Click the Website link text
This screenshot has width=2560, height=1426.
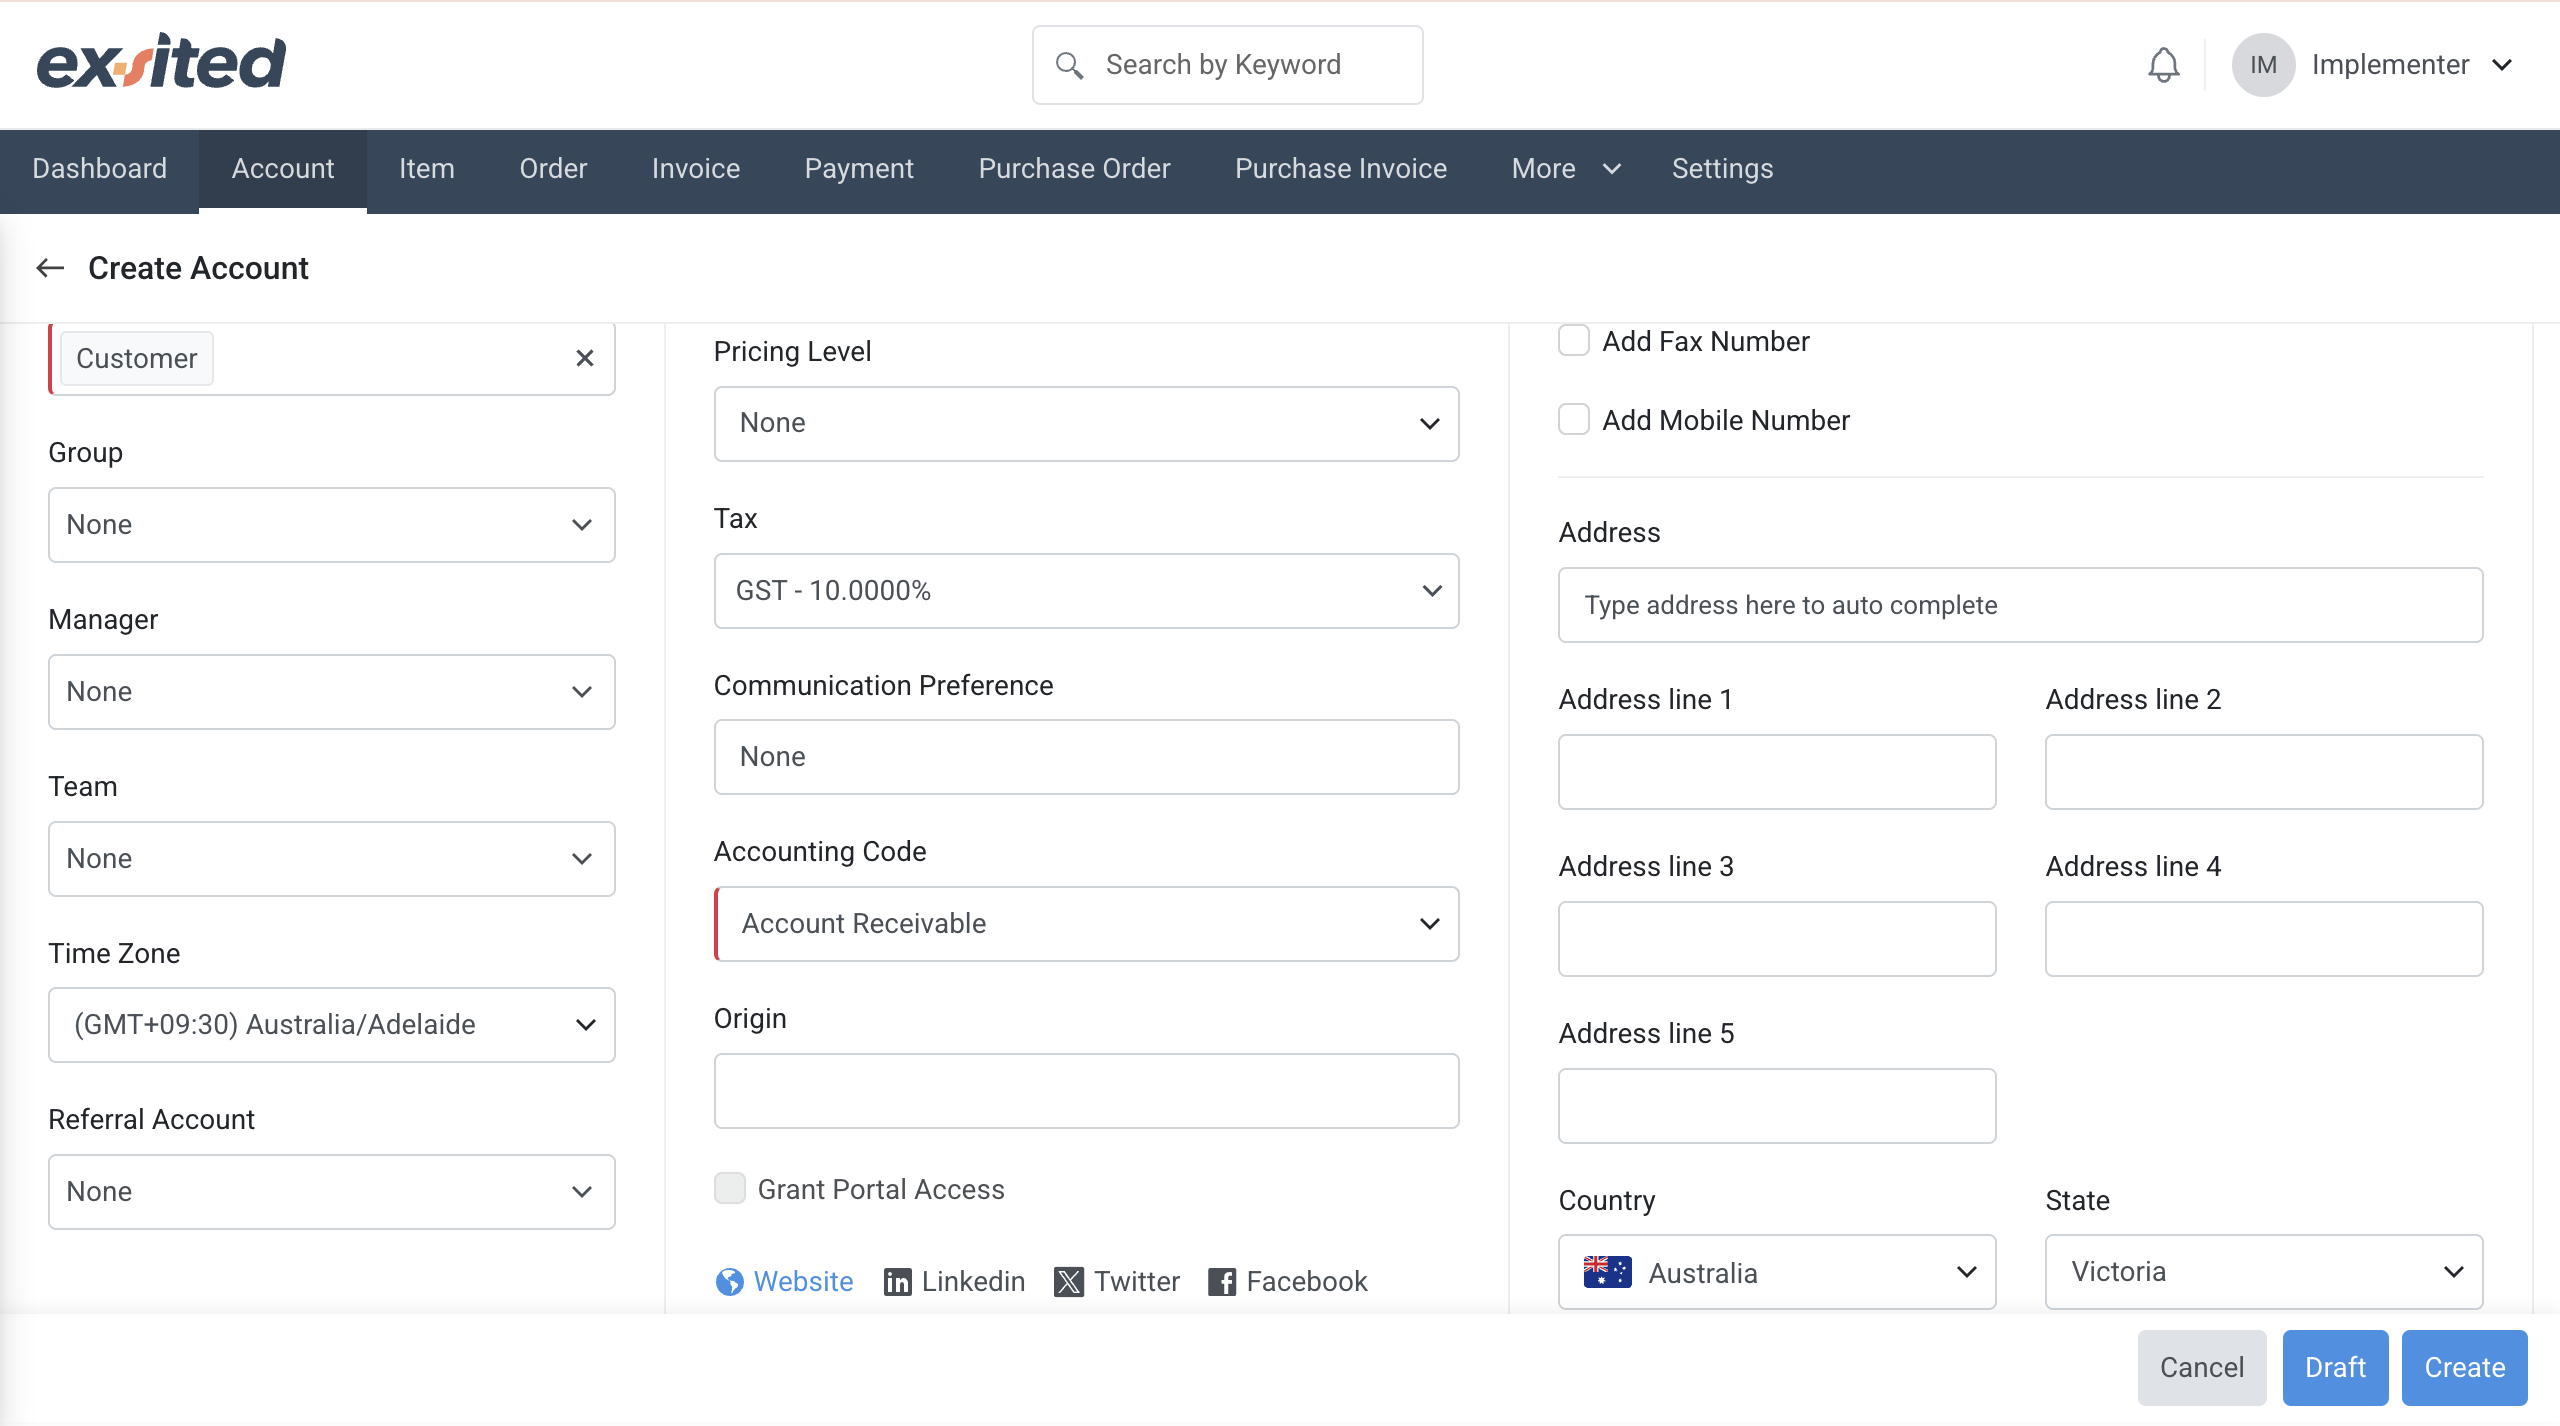[x=803, y=1281]
